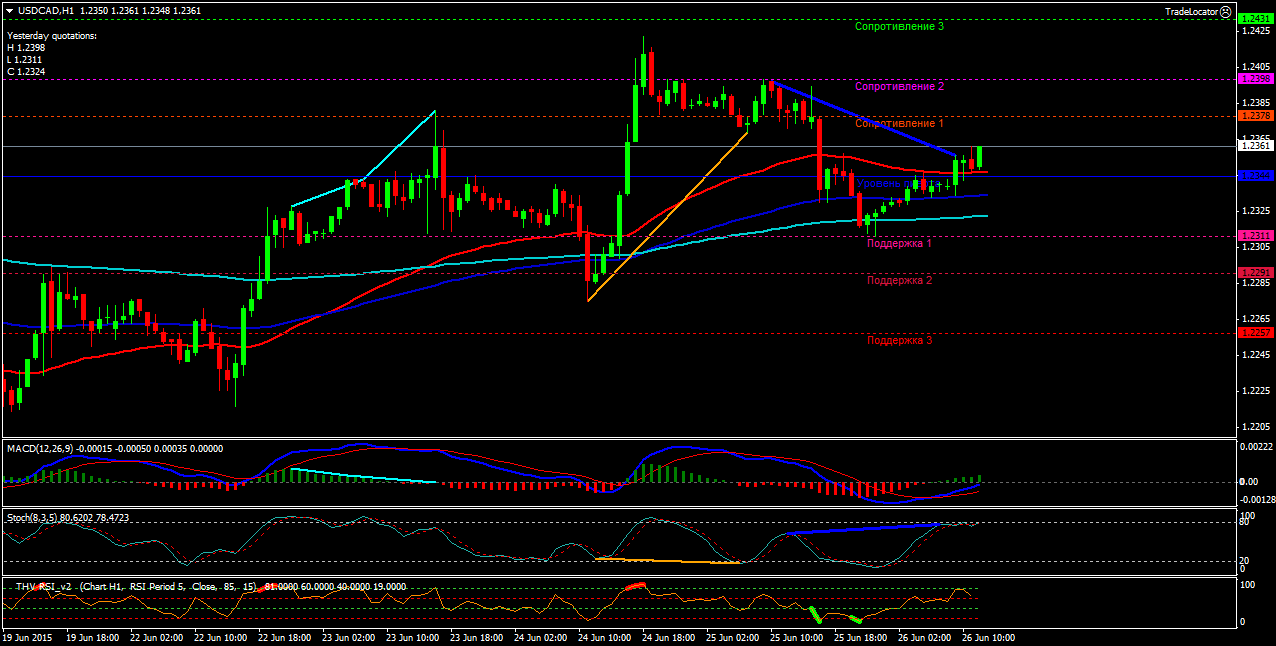The width and height of the screenshot is (1276, 646).
Task: Click yesterday's close C 1.2324 value
Action: pyautogui.click(x=25, y=71)
